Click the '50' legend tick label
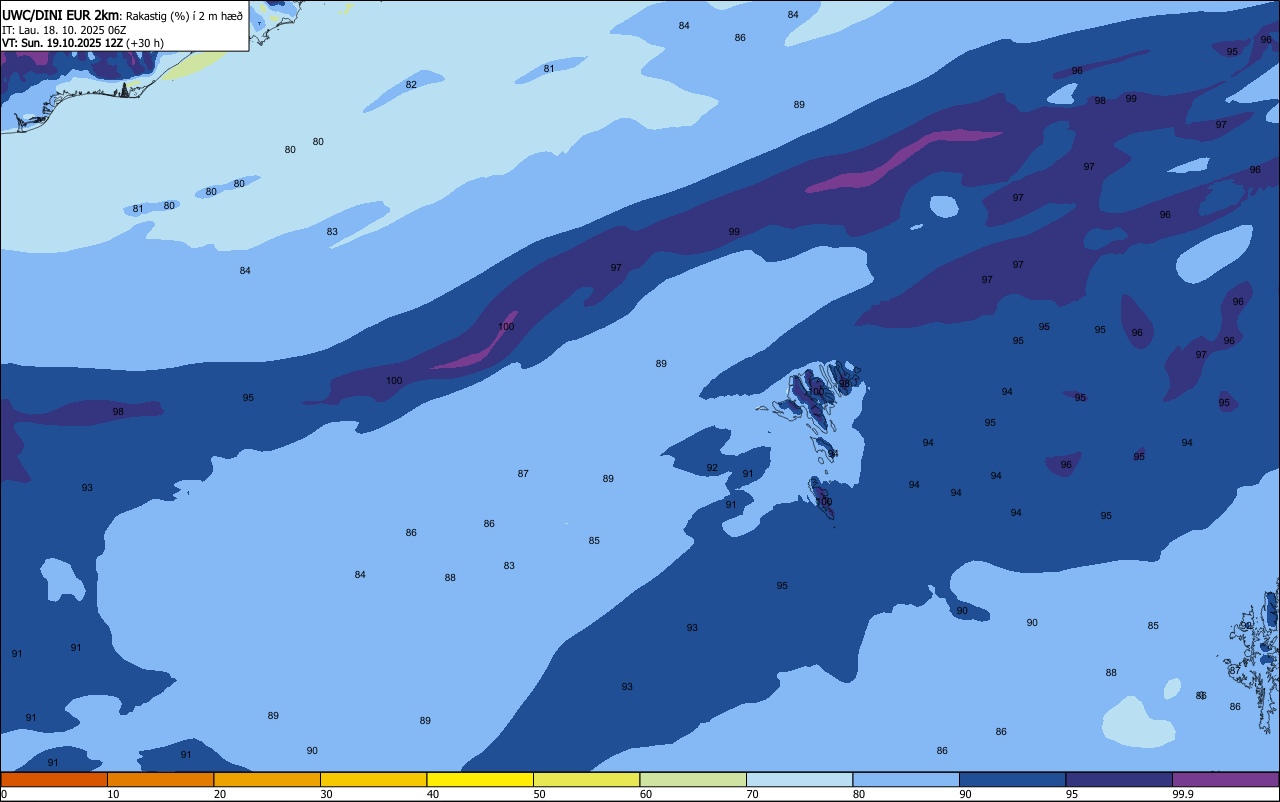The width and height of the screenshot is (1280, 802). tap(539, 794)
